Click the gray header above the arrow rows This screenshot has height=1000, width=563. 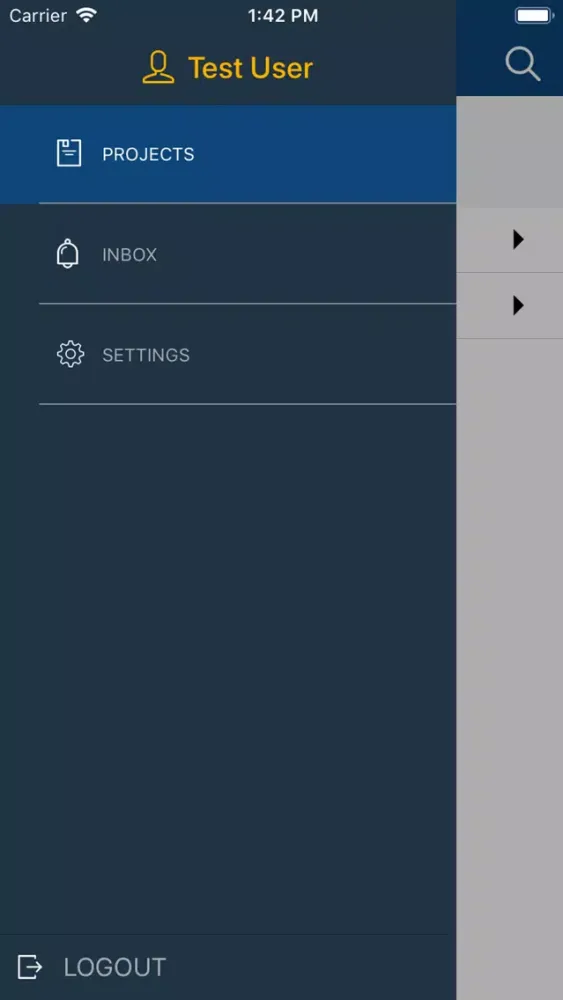509,152
